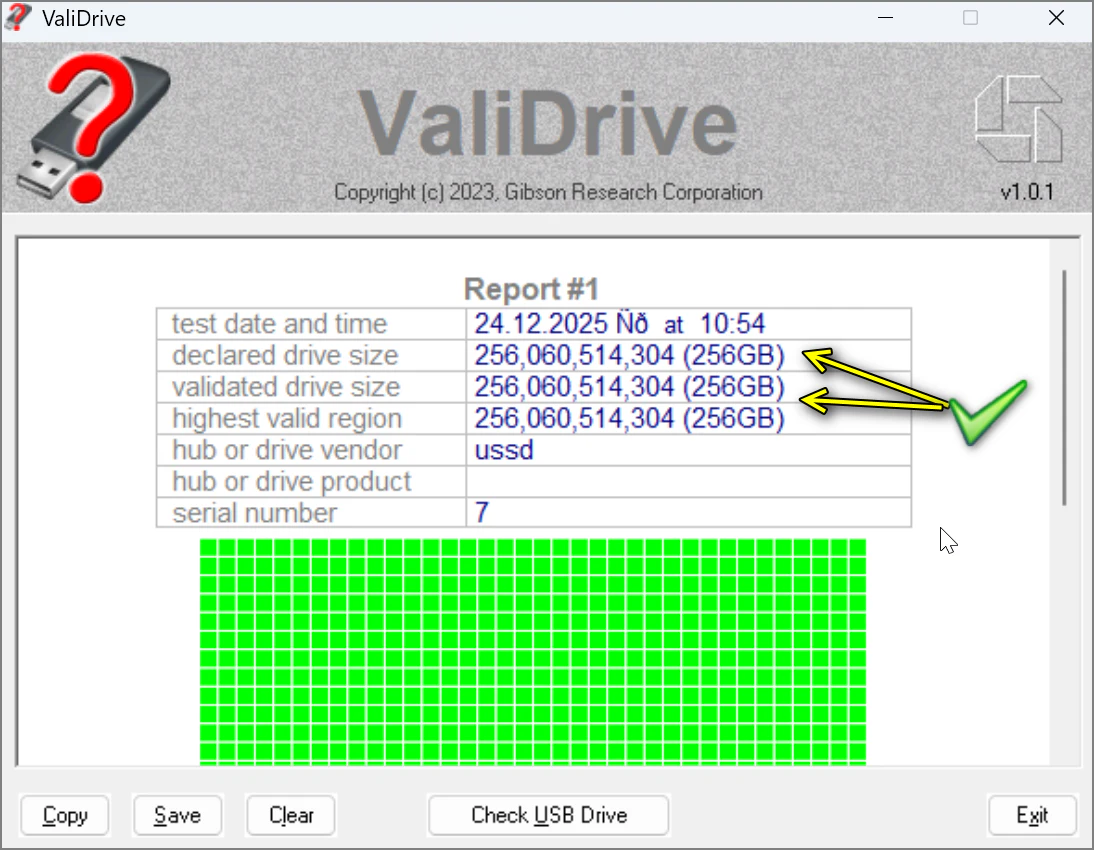Click the v1.0.1 version label
Viewport: 1094px width, 850px height.
(x=1027, y=191)
